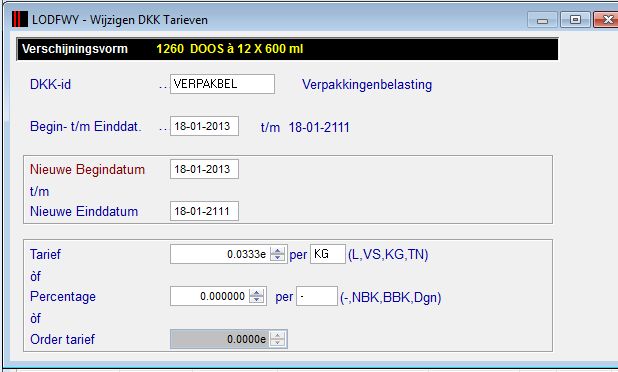Click the Order tarief label
Screen dimensions: 618x372
62,339
